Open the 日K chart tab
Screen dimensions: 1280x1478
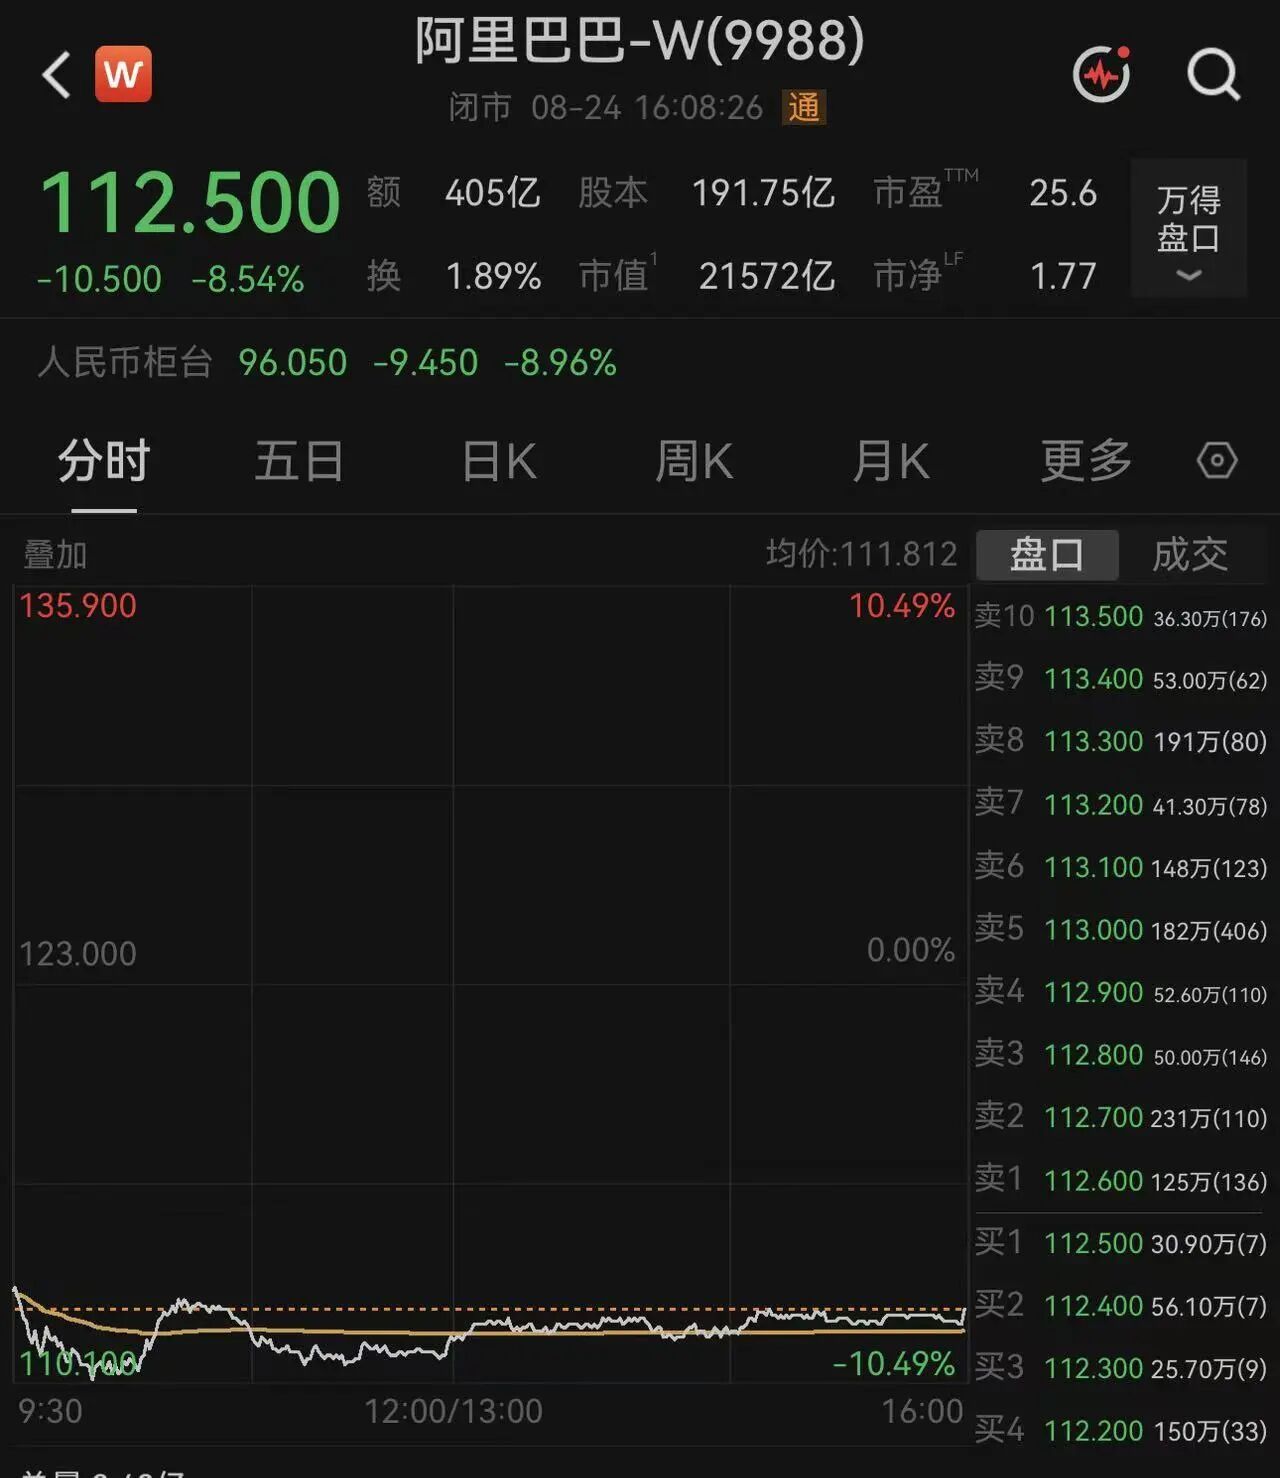(x=499, y=462)
